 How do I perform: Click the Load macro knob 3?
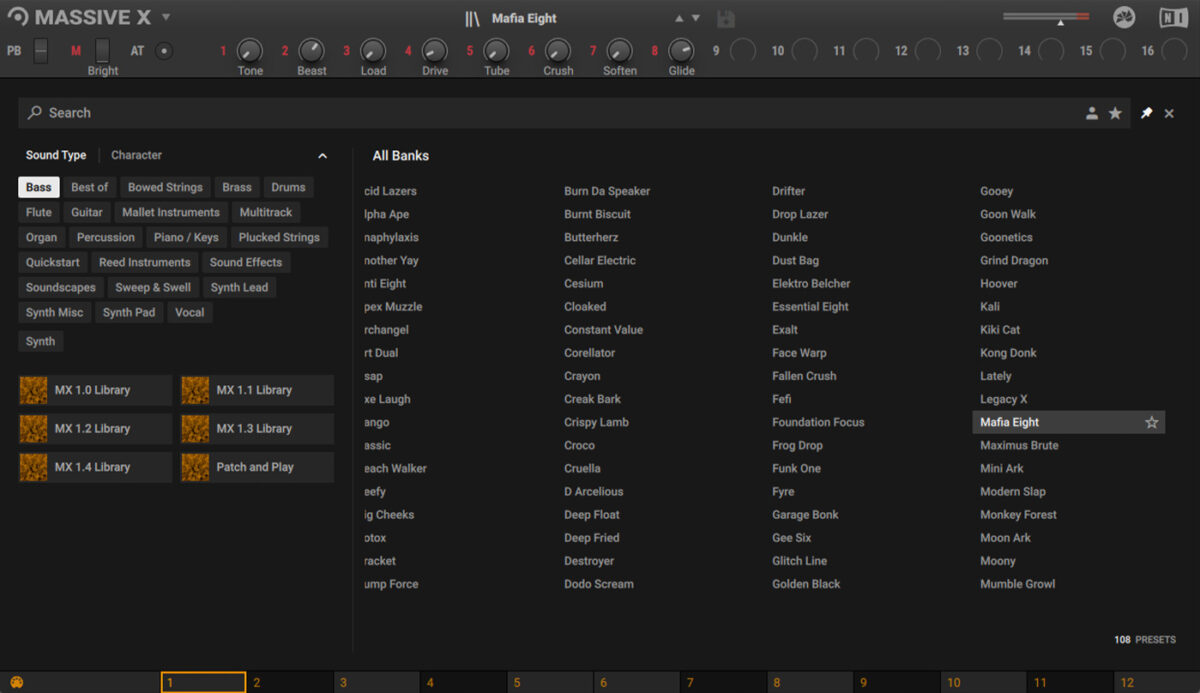tap(373, 51)
